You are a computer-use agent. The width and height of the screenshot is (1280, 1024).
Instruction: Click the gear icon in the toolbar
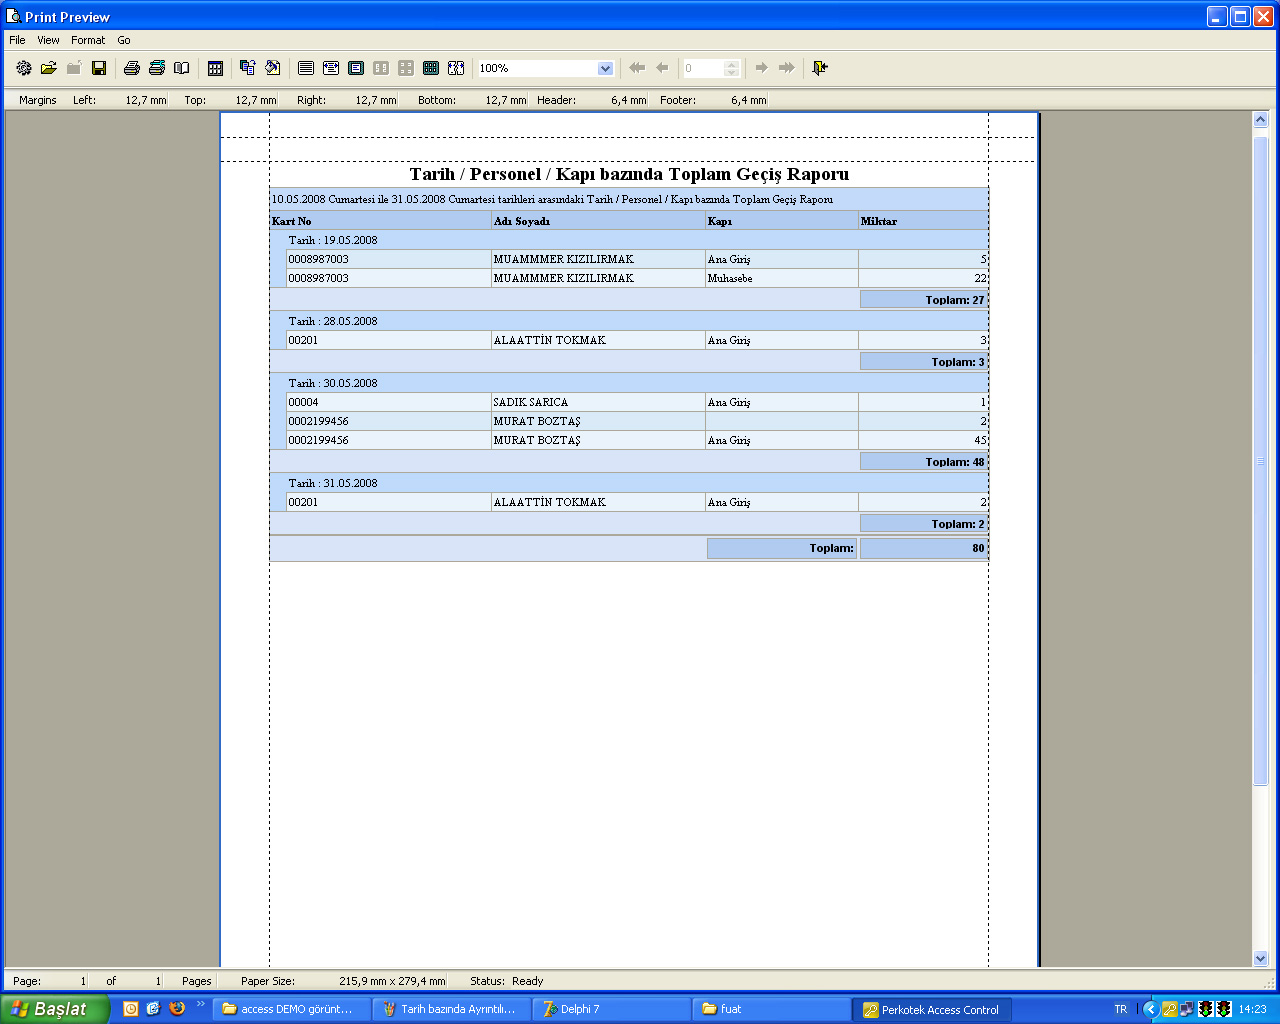point(24,68)
